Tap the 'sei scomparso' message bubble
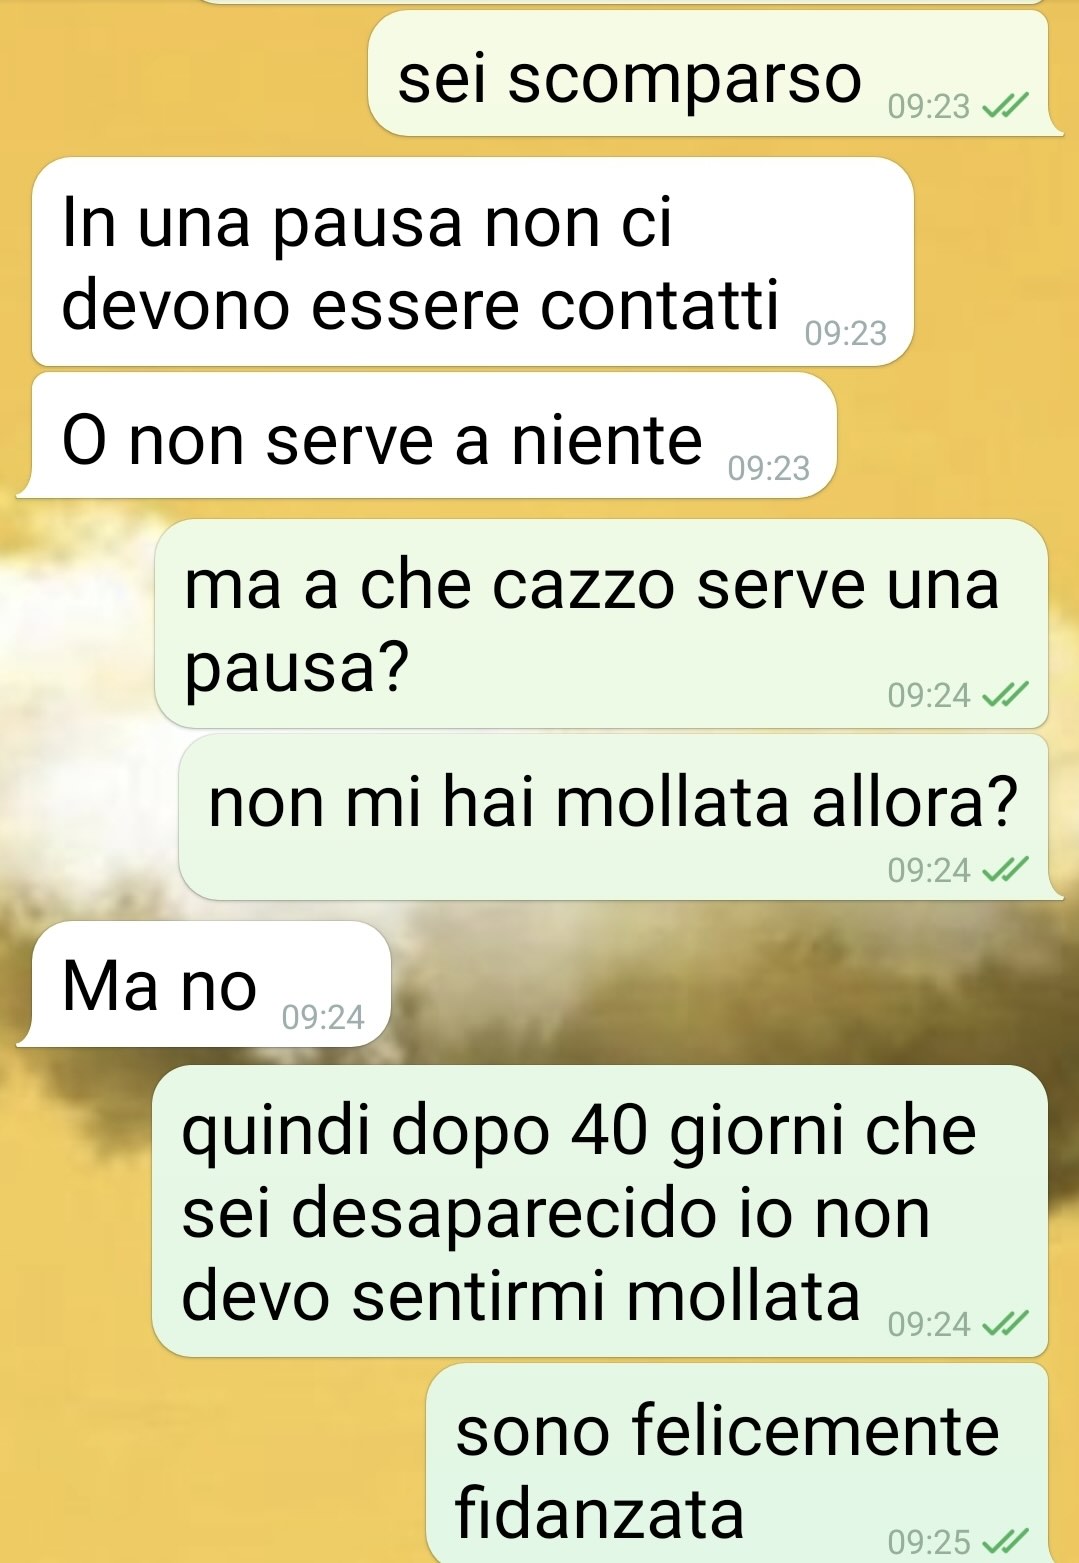 [708, 73]
